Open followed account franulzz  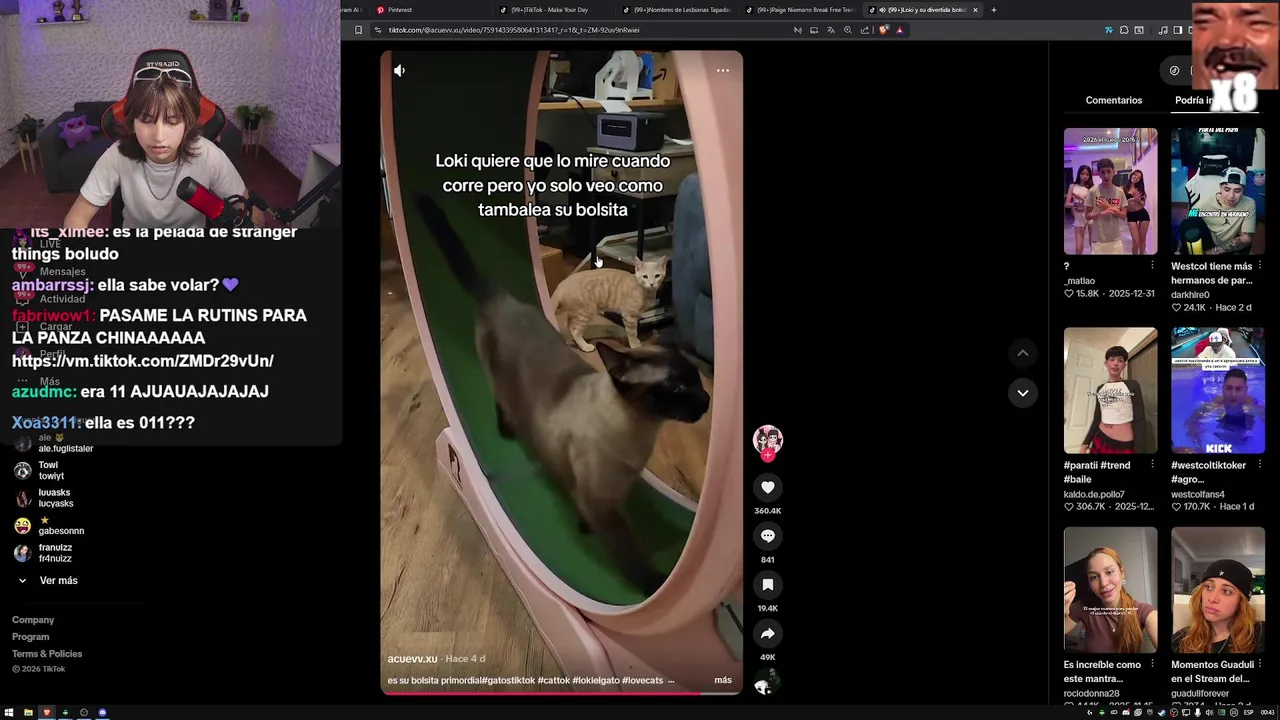pyautogui.click(x=43, y=553)
